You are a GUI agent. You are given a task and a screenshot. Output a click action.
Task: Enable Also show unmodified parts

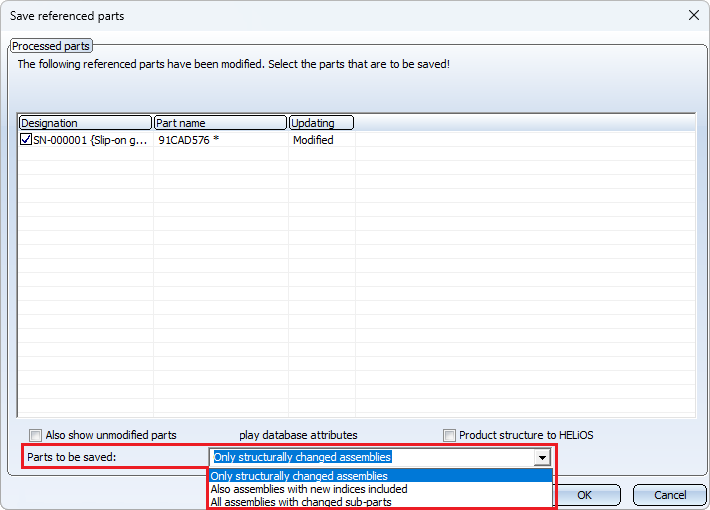pyautogui.click(x=35, y=435)
